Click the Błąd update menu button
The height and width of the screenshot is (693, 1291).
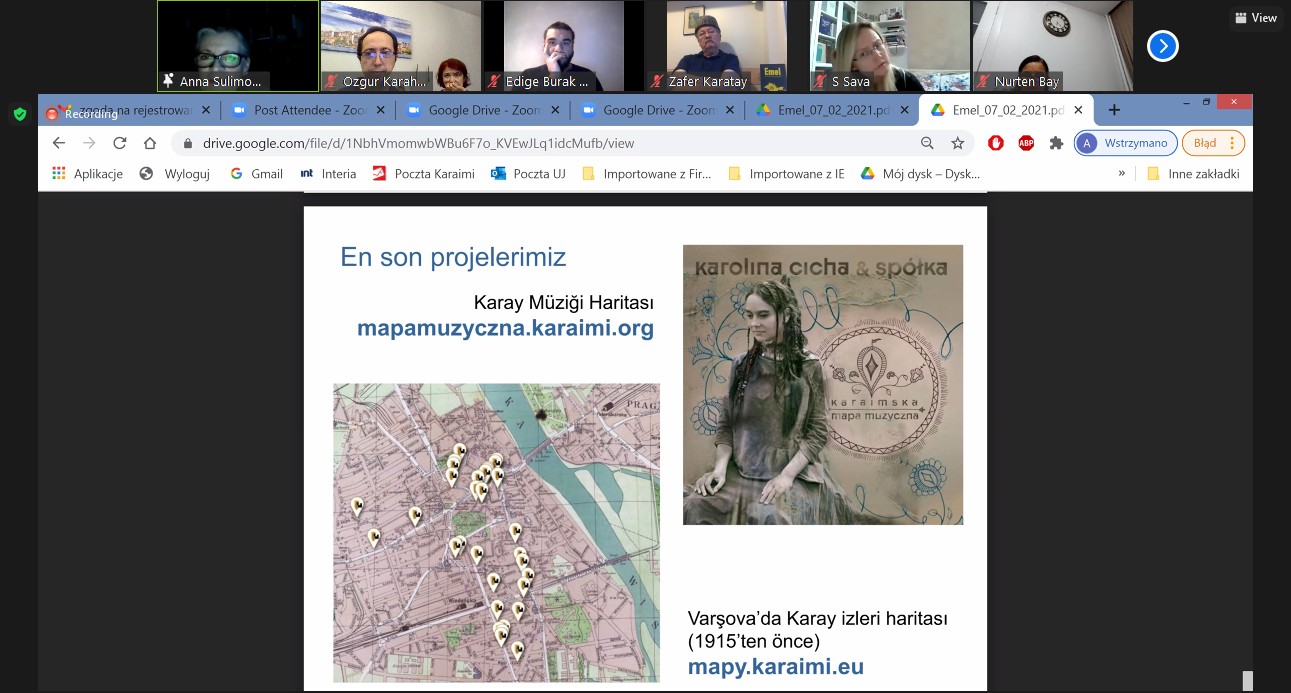[1214, 143]
